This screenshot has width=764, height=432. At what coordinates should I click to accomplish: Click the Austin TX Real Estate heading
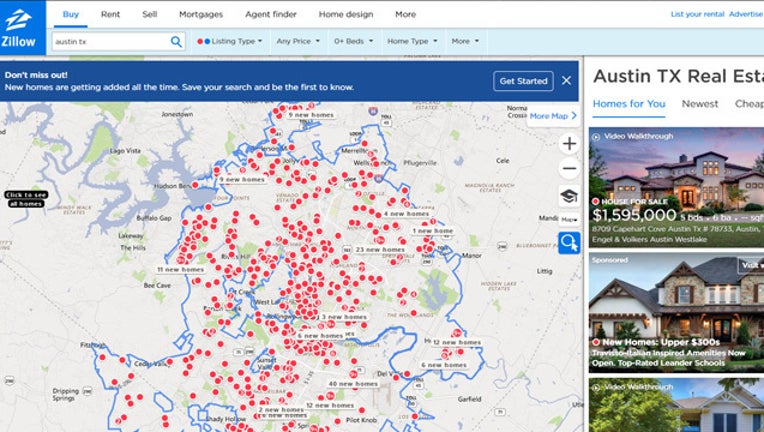[x=678, y=76]
